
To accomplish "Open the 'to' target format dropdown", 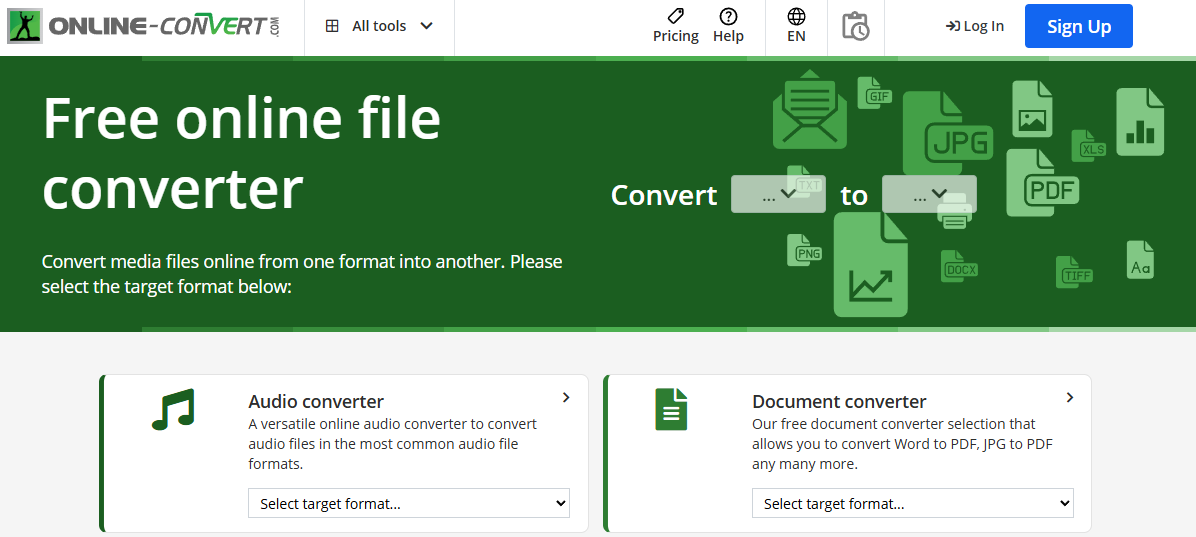I will [x=929, y=194].
